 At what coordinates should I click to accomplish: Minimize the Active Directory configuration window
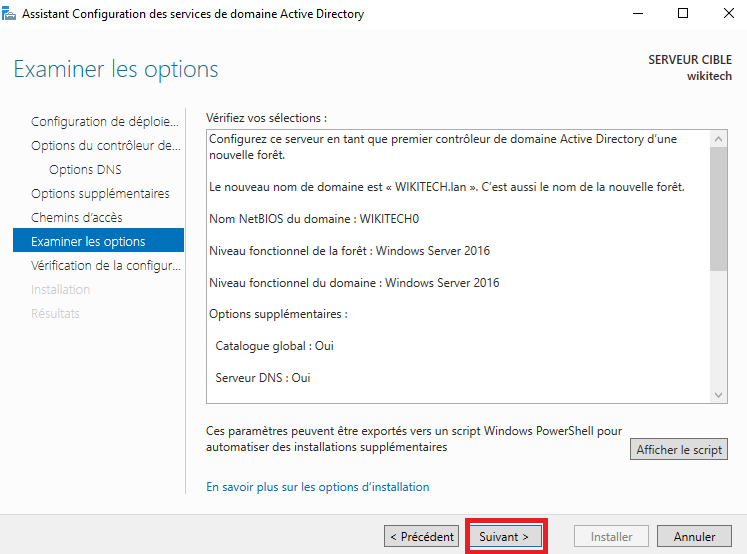pyautogui.click(x=638, y=14)
